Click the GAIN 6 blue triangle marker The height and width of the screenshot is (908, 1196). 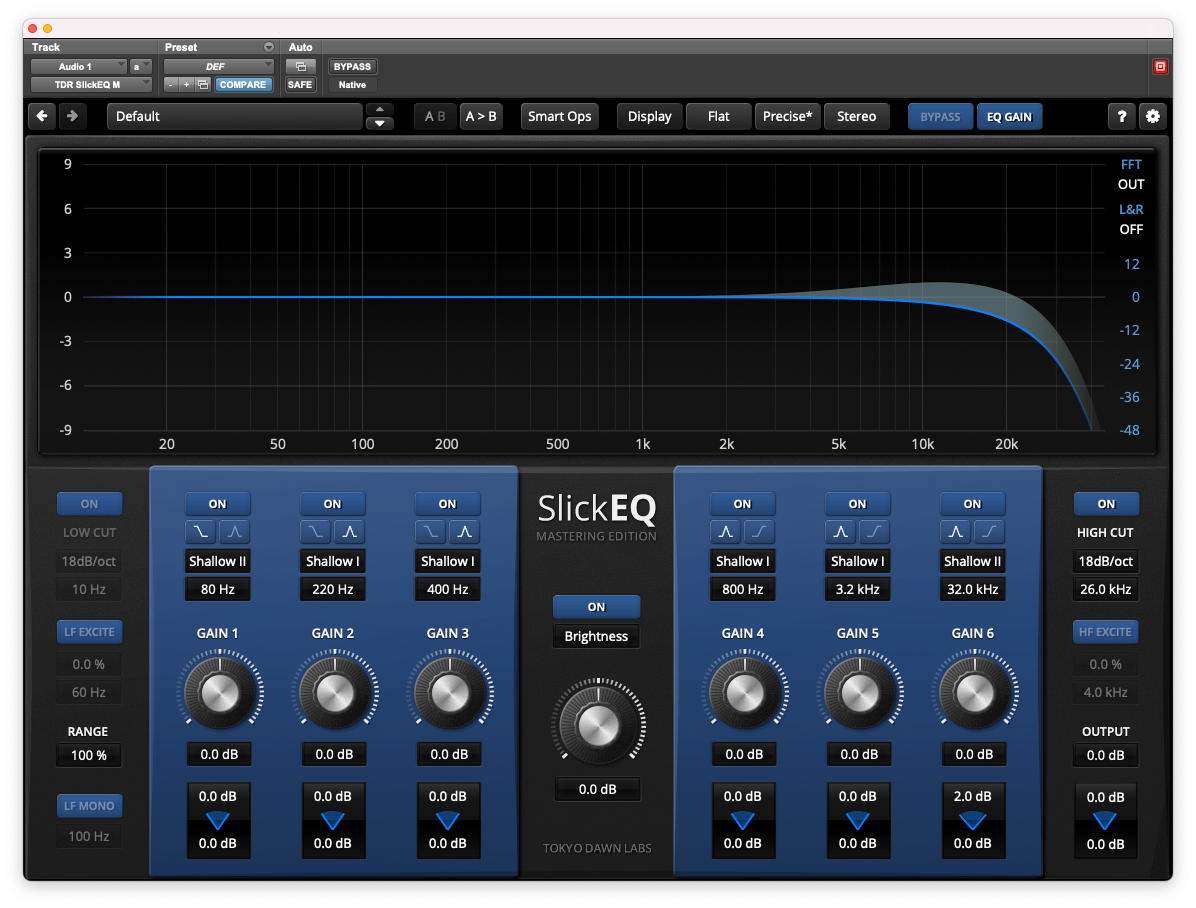973,821
